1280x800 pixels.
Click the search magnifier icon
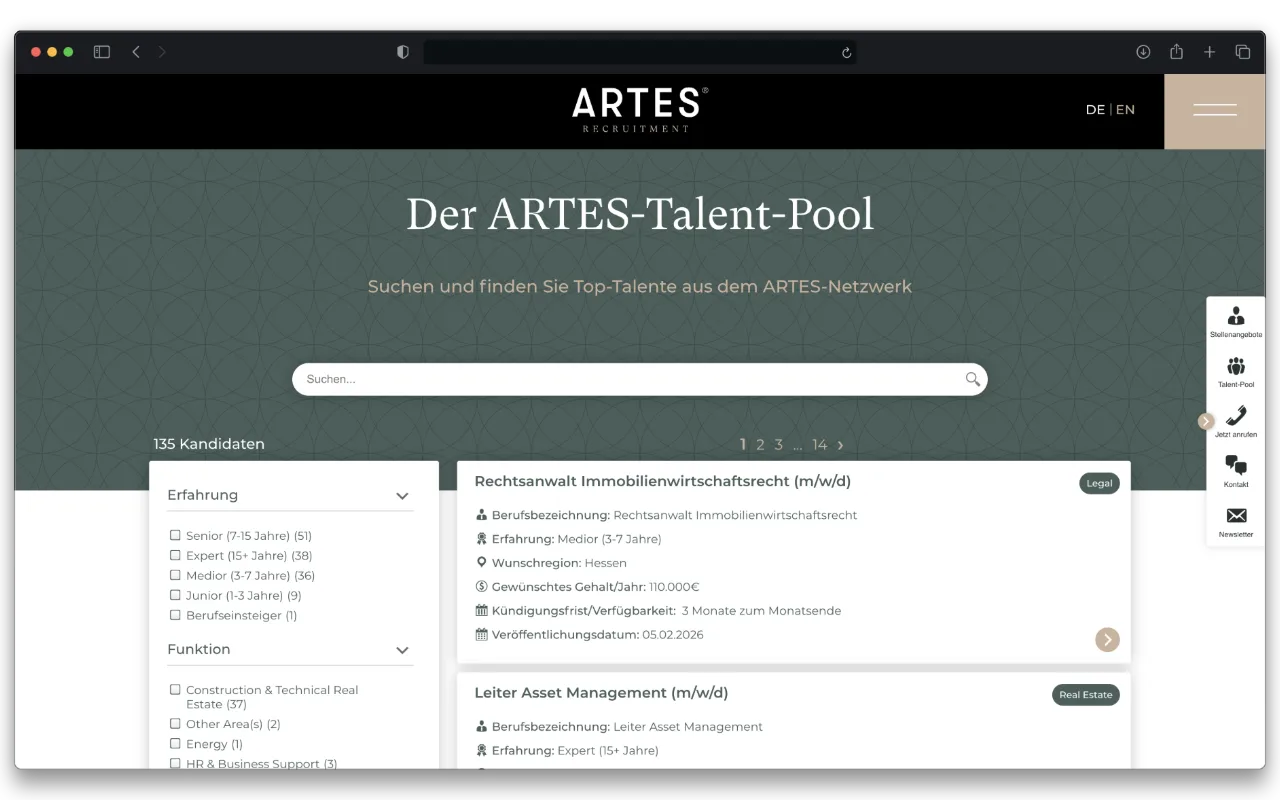(972, 379)
